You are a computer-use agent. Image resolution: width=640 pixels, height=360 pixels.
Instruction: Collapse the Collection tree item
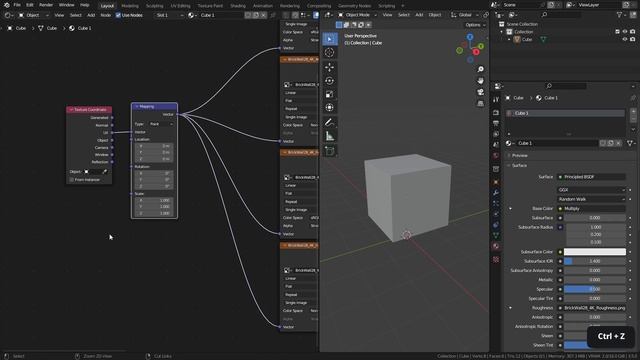(x=502, y=32)
